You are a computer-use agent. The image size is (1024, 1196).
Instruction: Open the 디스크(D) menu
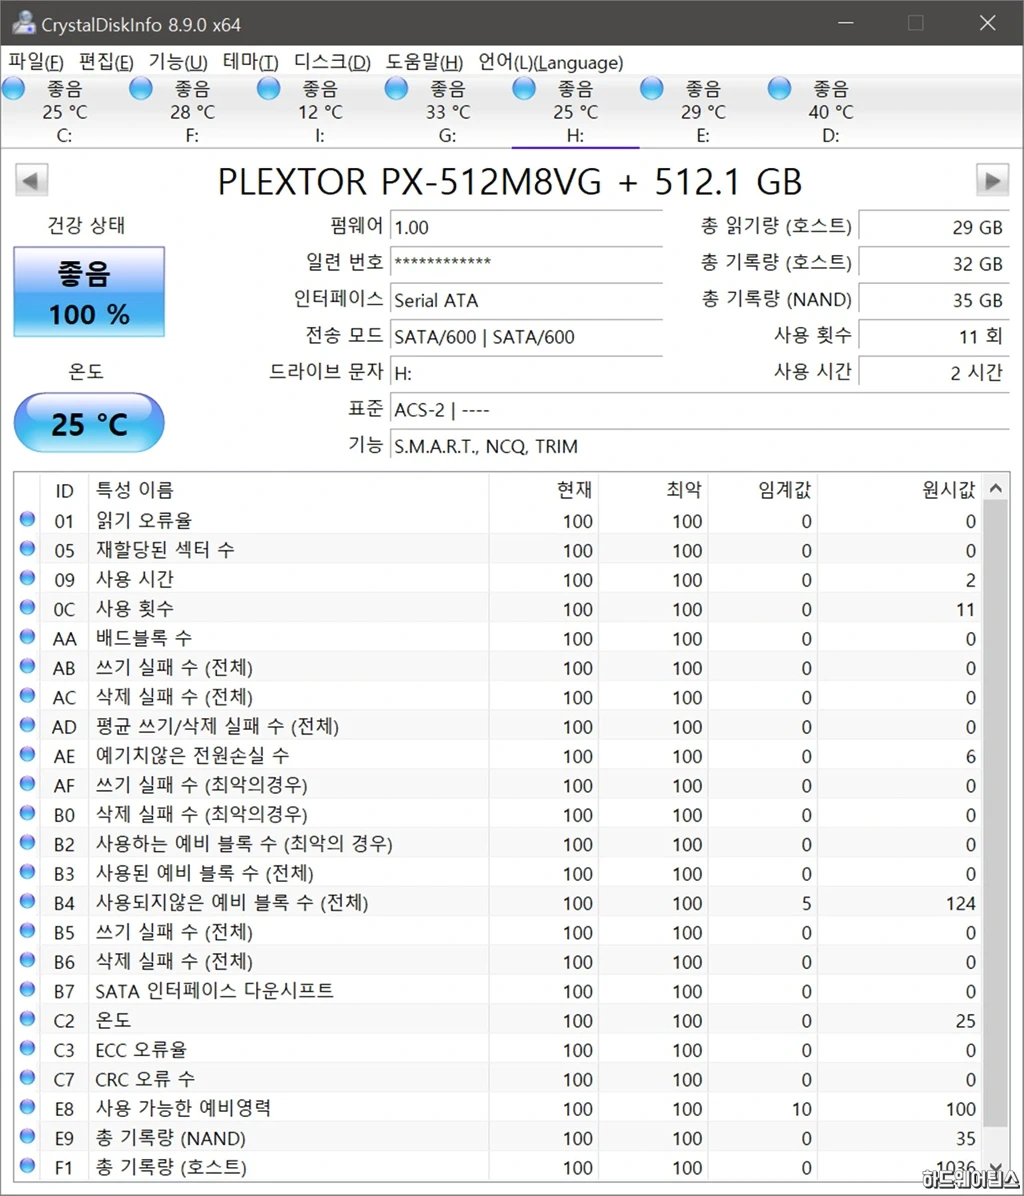click(x=332, y=62)
